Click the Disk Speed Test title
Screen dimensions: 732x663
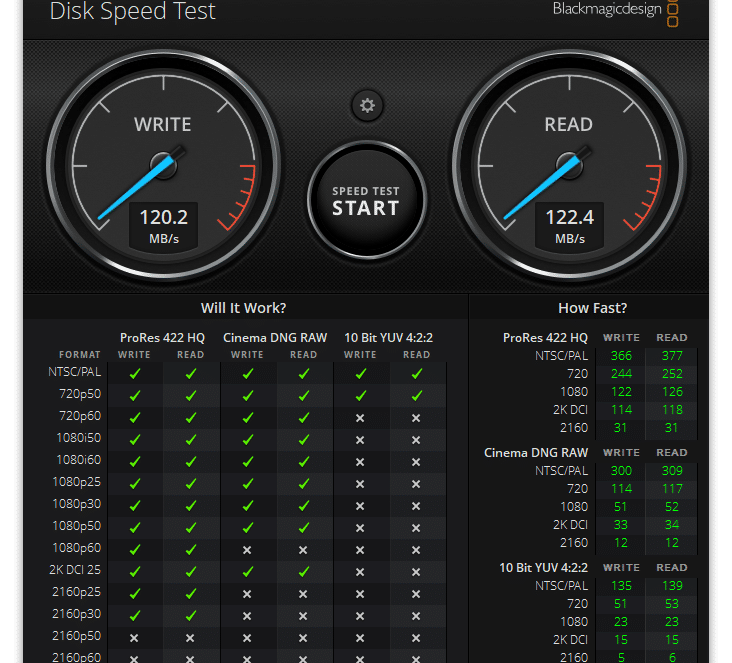click(133, 11)
